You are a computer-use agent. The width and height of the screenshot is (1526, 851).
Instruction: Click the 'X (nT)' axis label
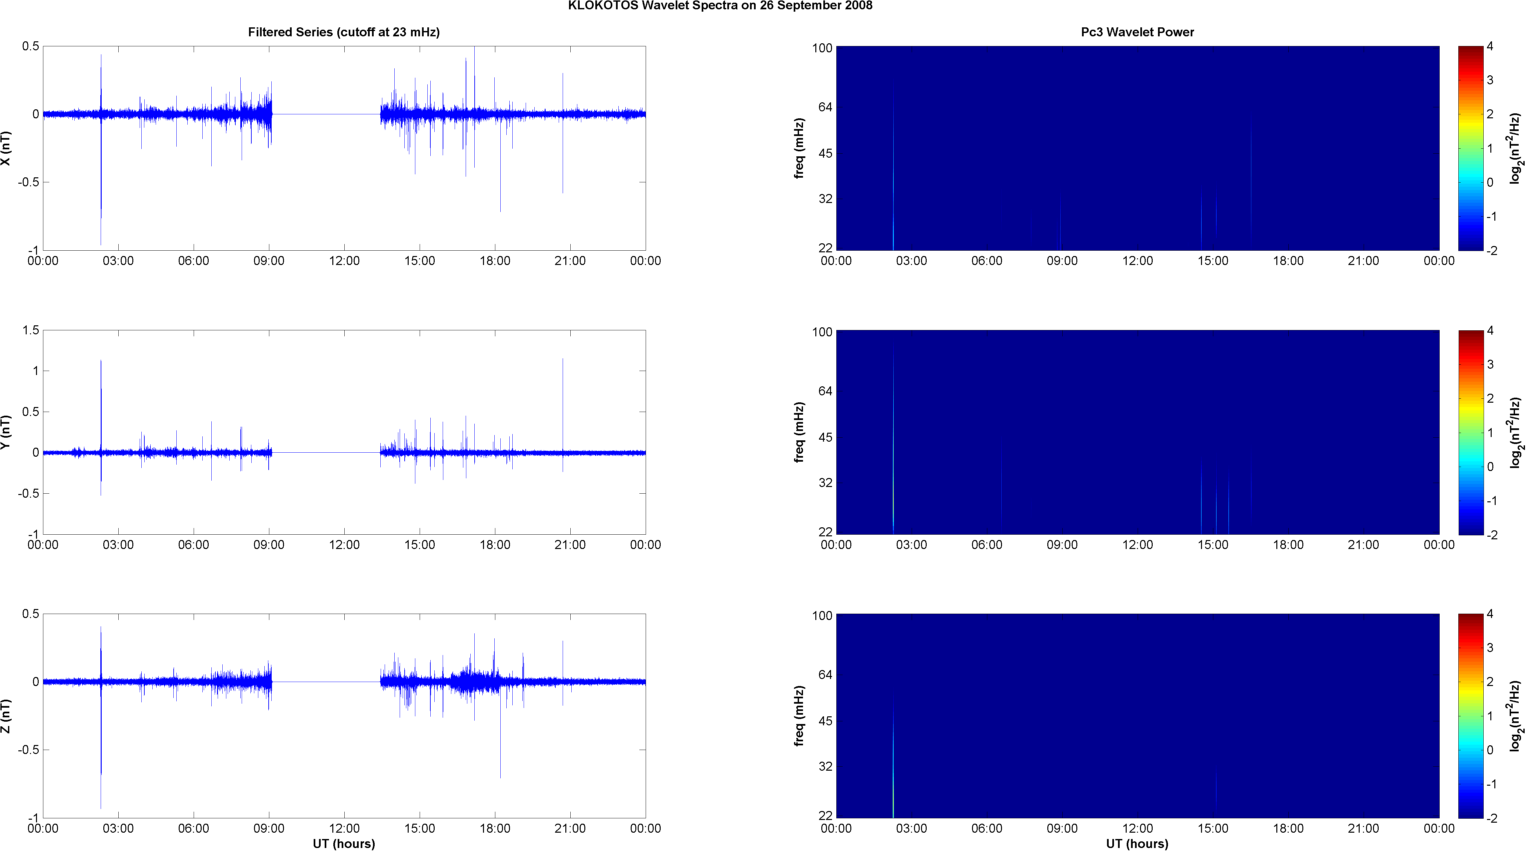pos(7,148)
